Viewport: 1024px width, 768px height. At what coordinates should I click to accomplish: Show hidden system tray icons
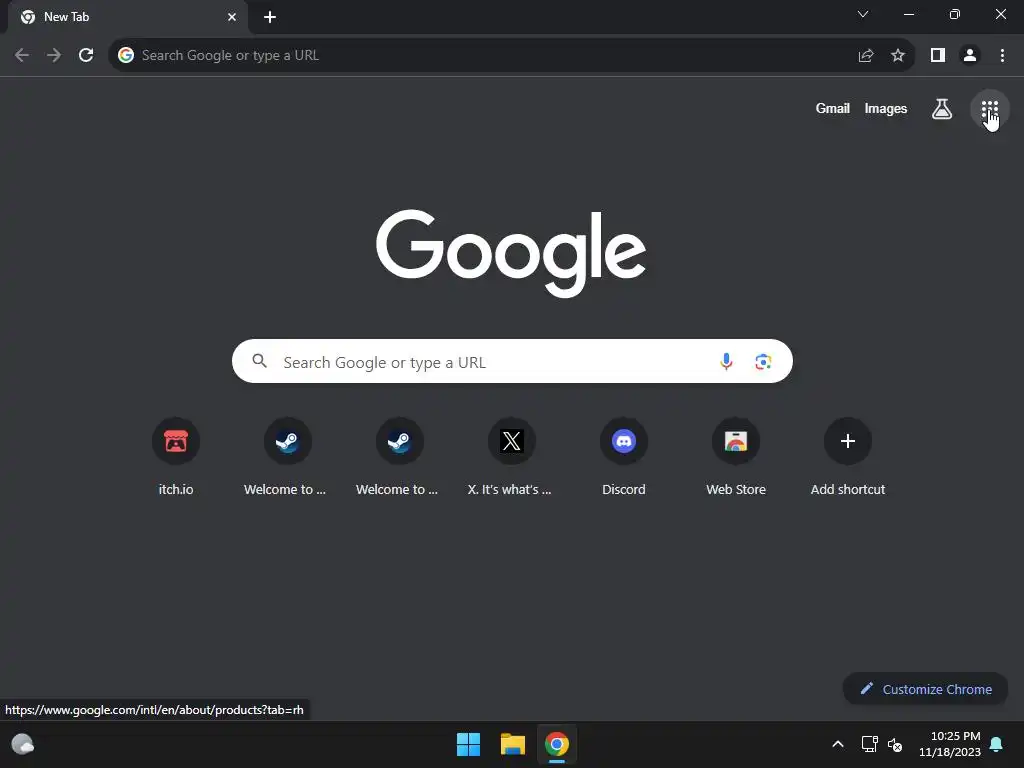click(838, 744)
